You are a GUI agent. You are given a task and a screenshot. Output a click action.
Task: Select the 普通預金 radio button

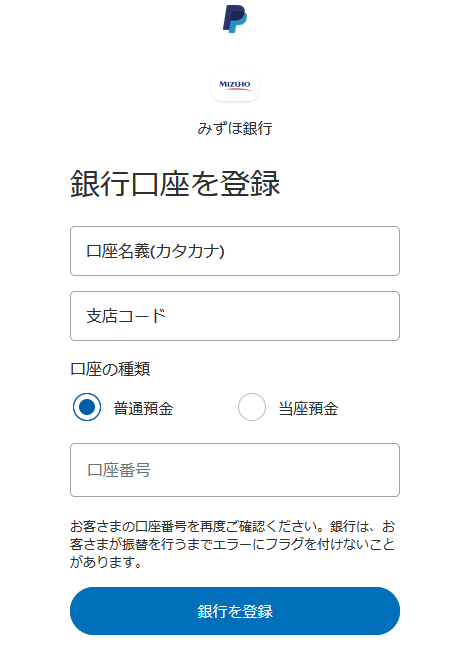click(87, 407)
